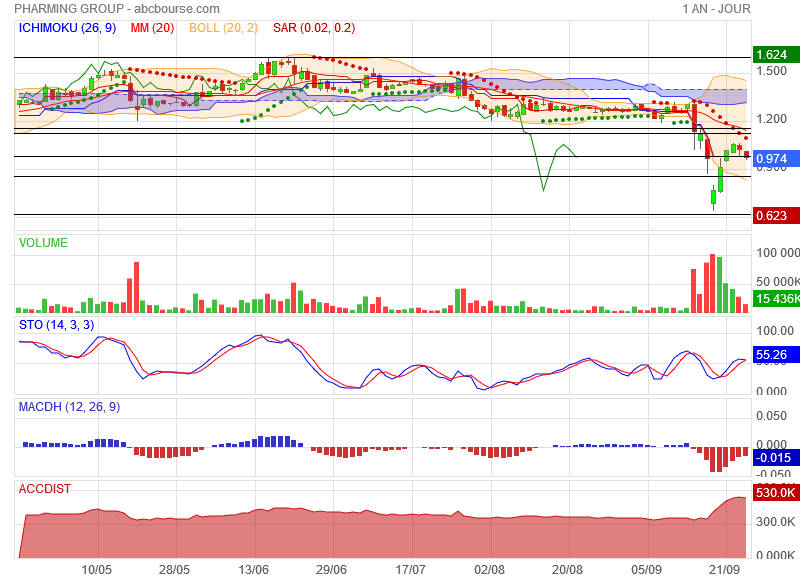Click the VOLUME panel label

tap(43, 243)
